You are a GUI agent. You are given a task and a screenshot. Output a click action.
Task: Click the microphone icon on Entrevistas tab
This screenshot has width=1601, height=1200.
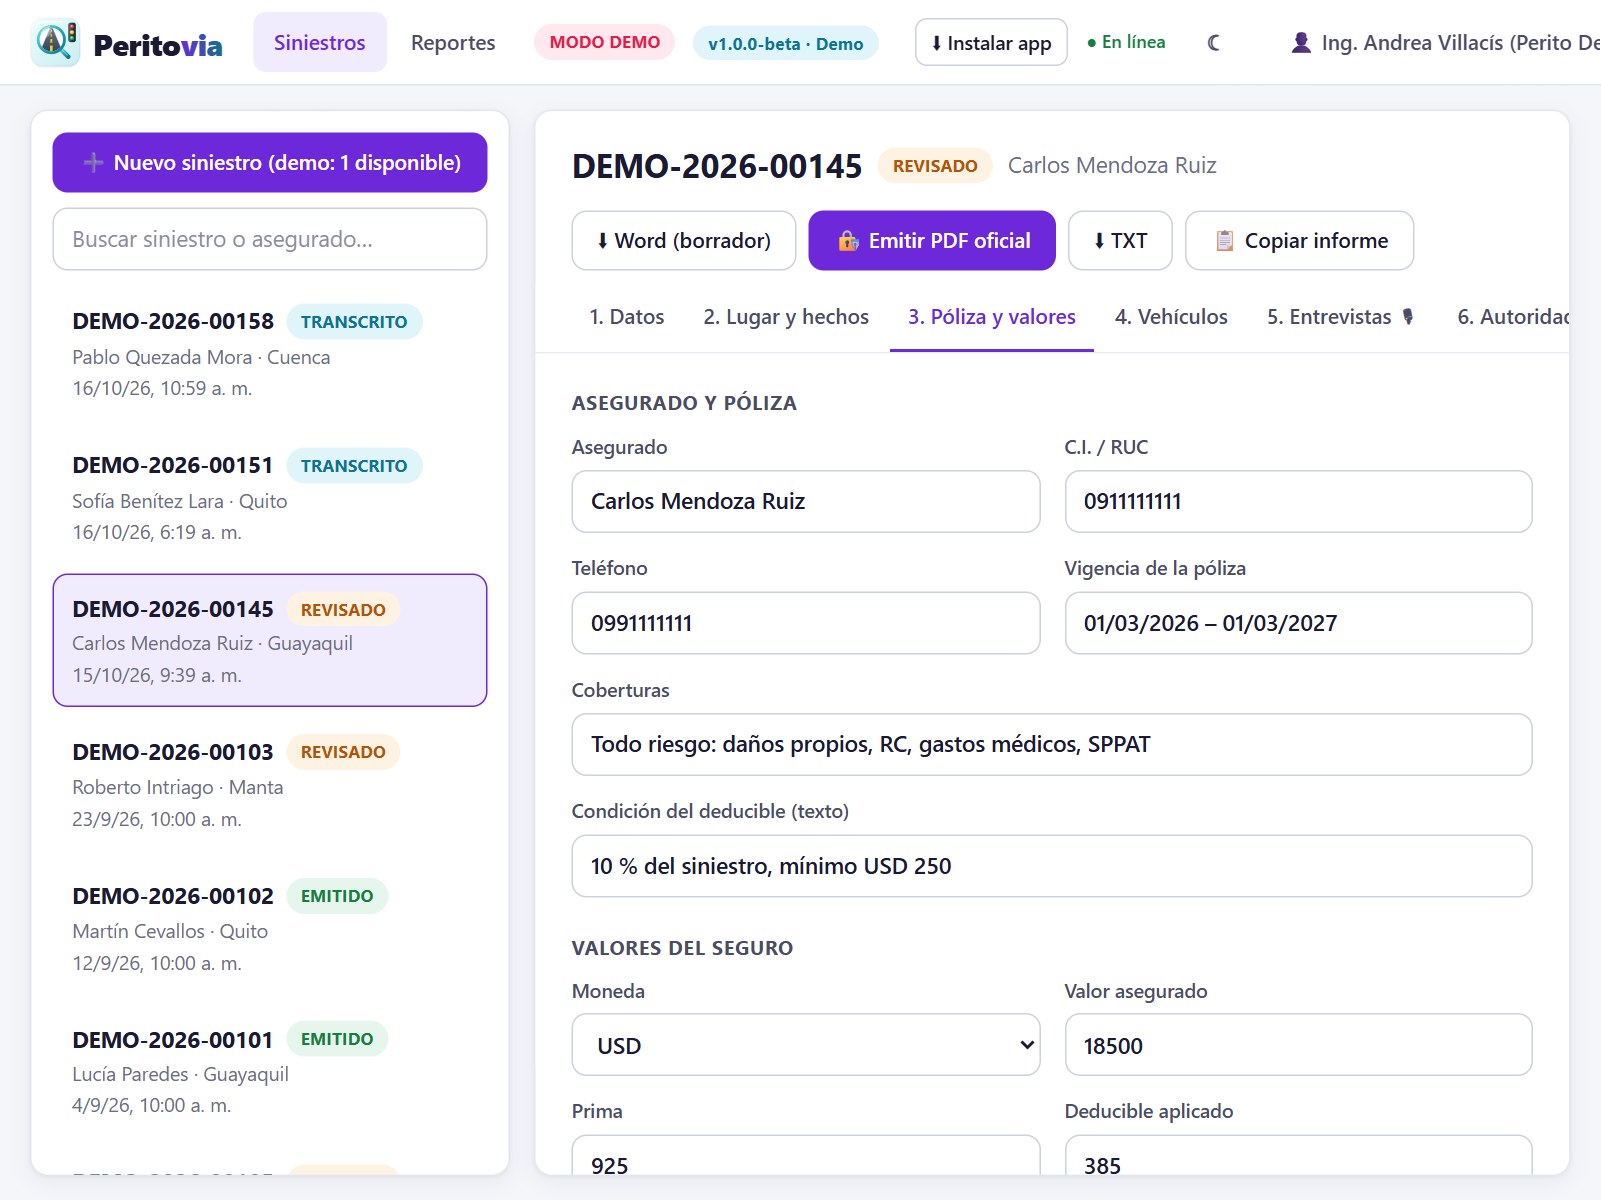click(x=1408, y=317)
